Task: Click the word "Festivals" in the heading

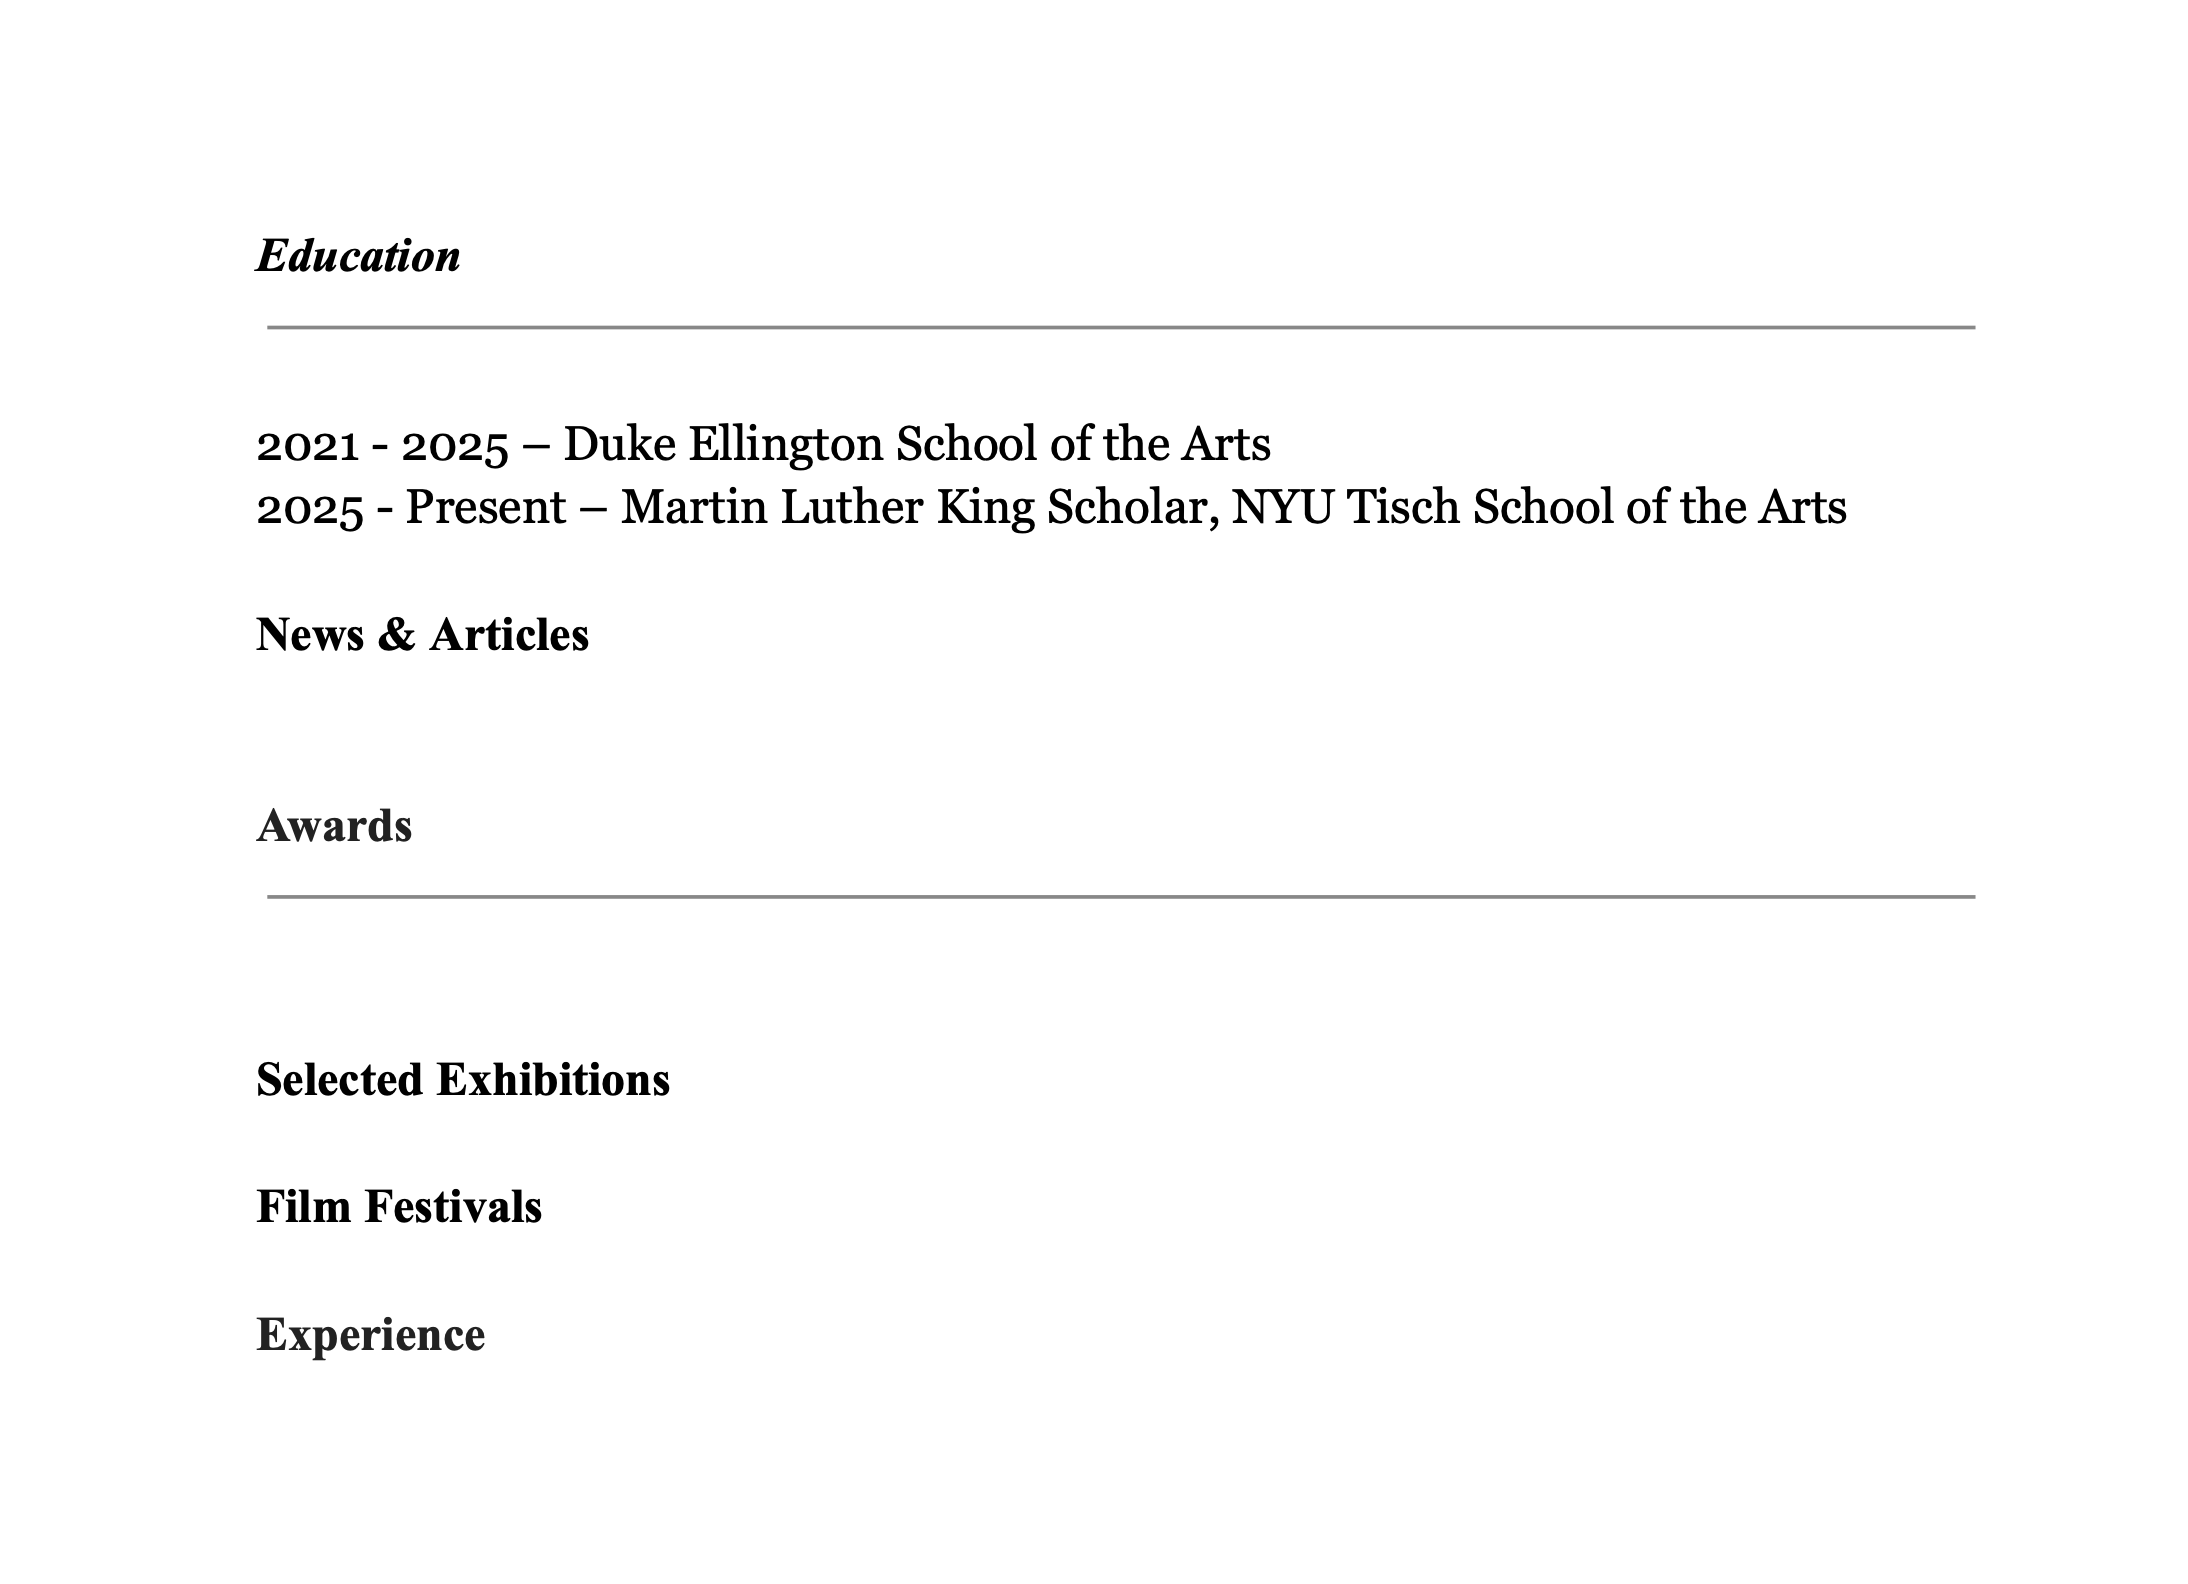Action: [453, 1207]
